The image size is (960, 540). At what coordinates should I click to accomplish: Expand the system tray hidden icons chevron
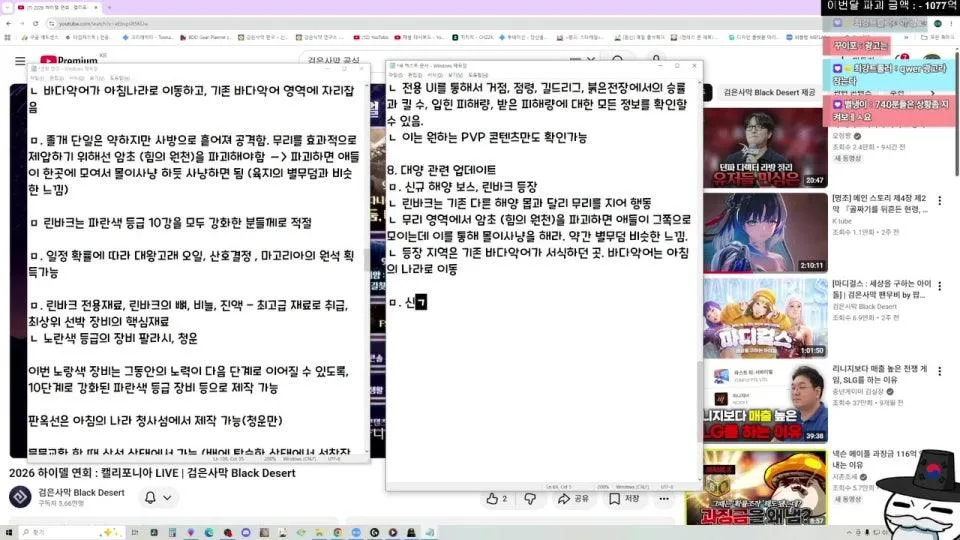point(849,533)
